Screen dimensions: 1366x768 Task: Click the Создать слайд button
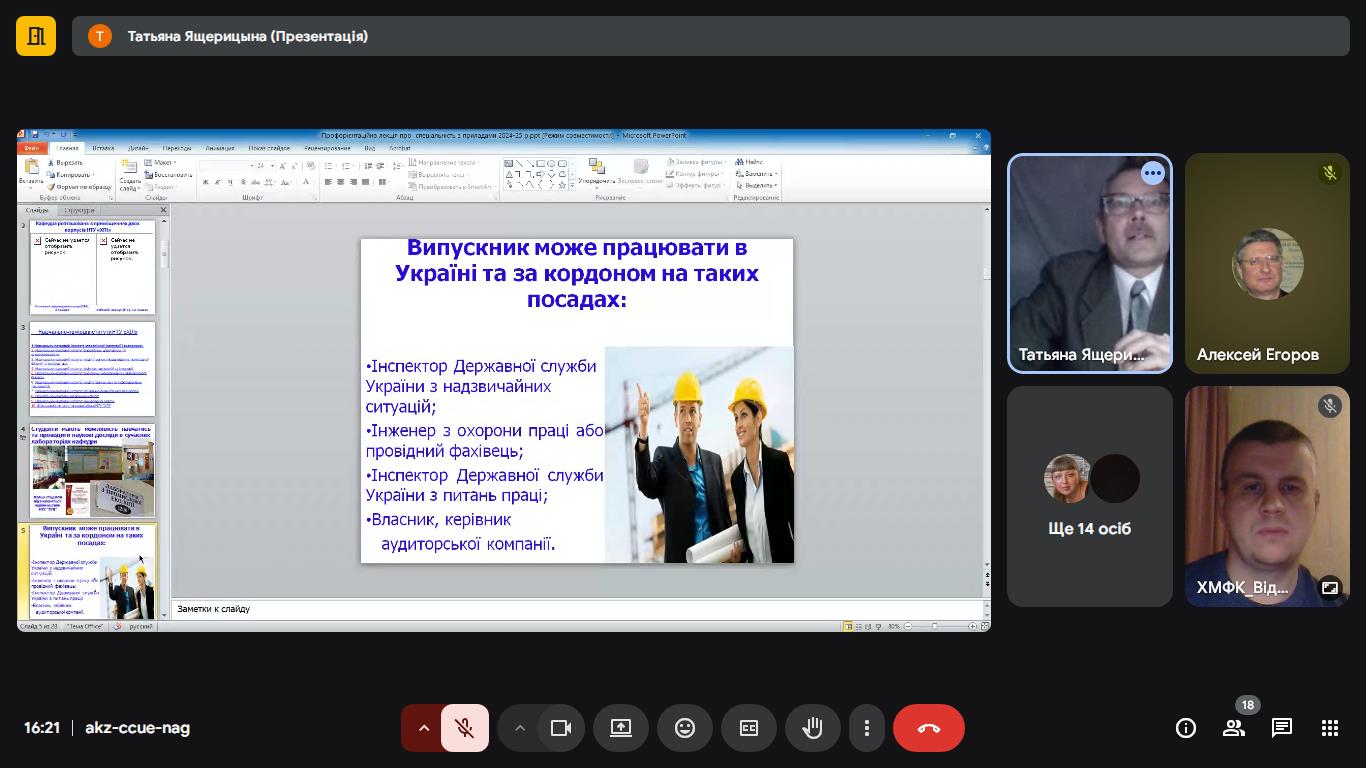click(x=129, y=175)
